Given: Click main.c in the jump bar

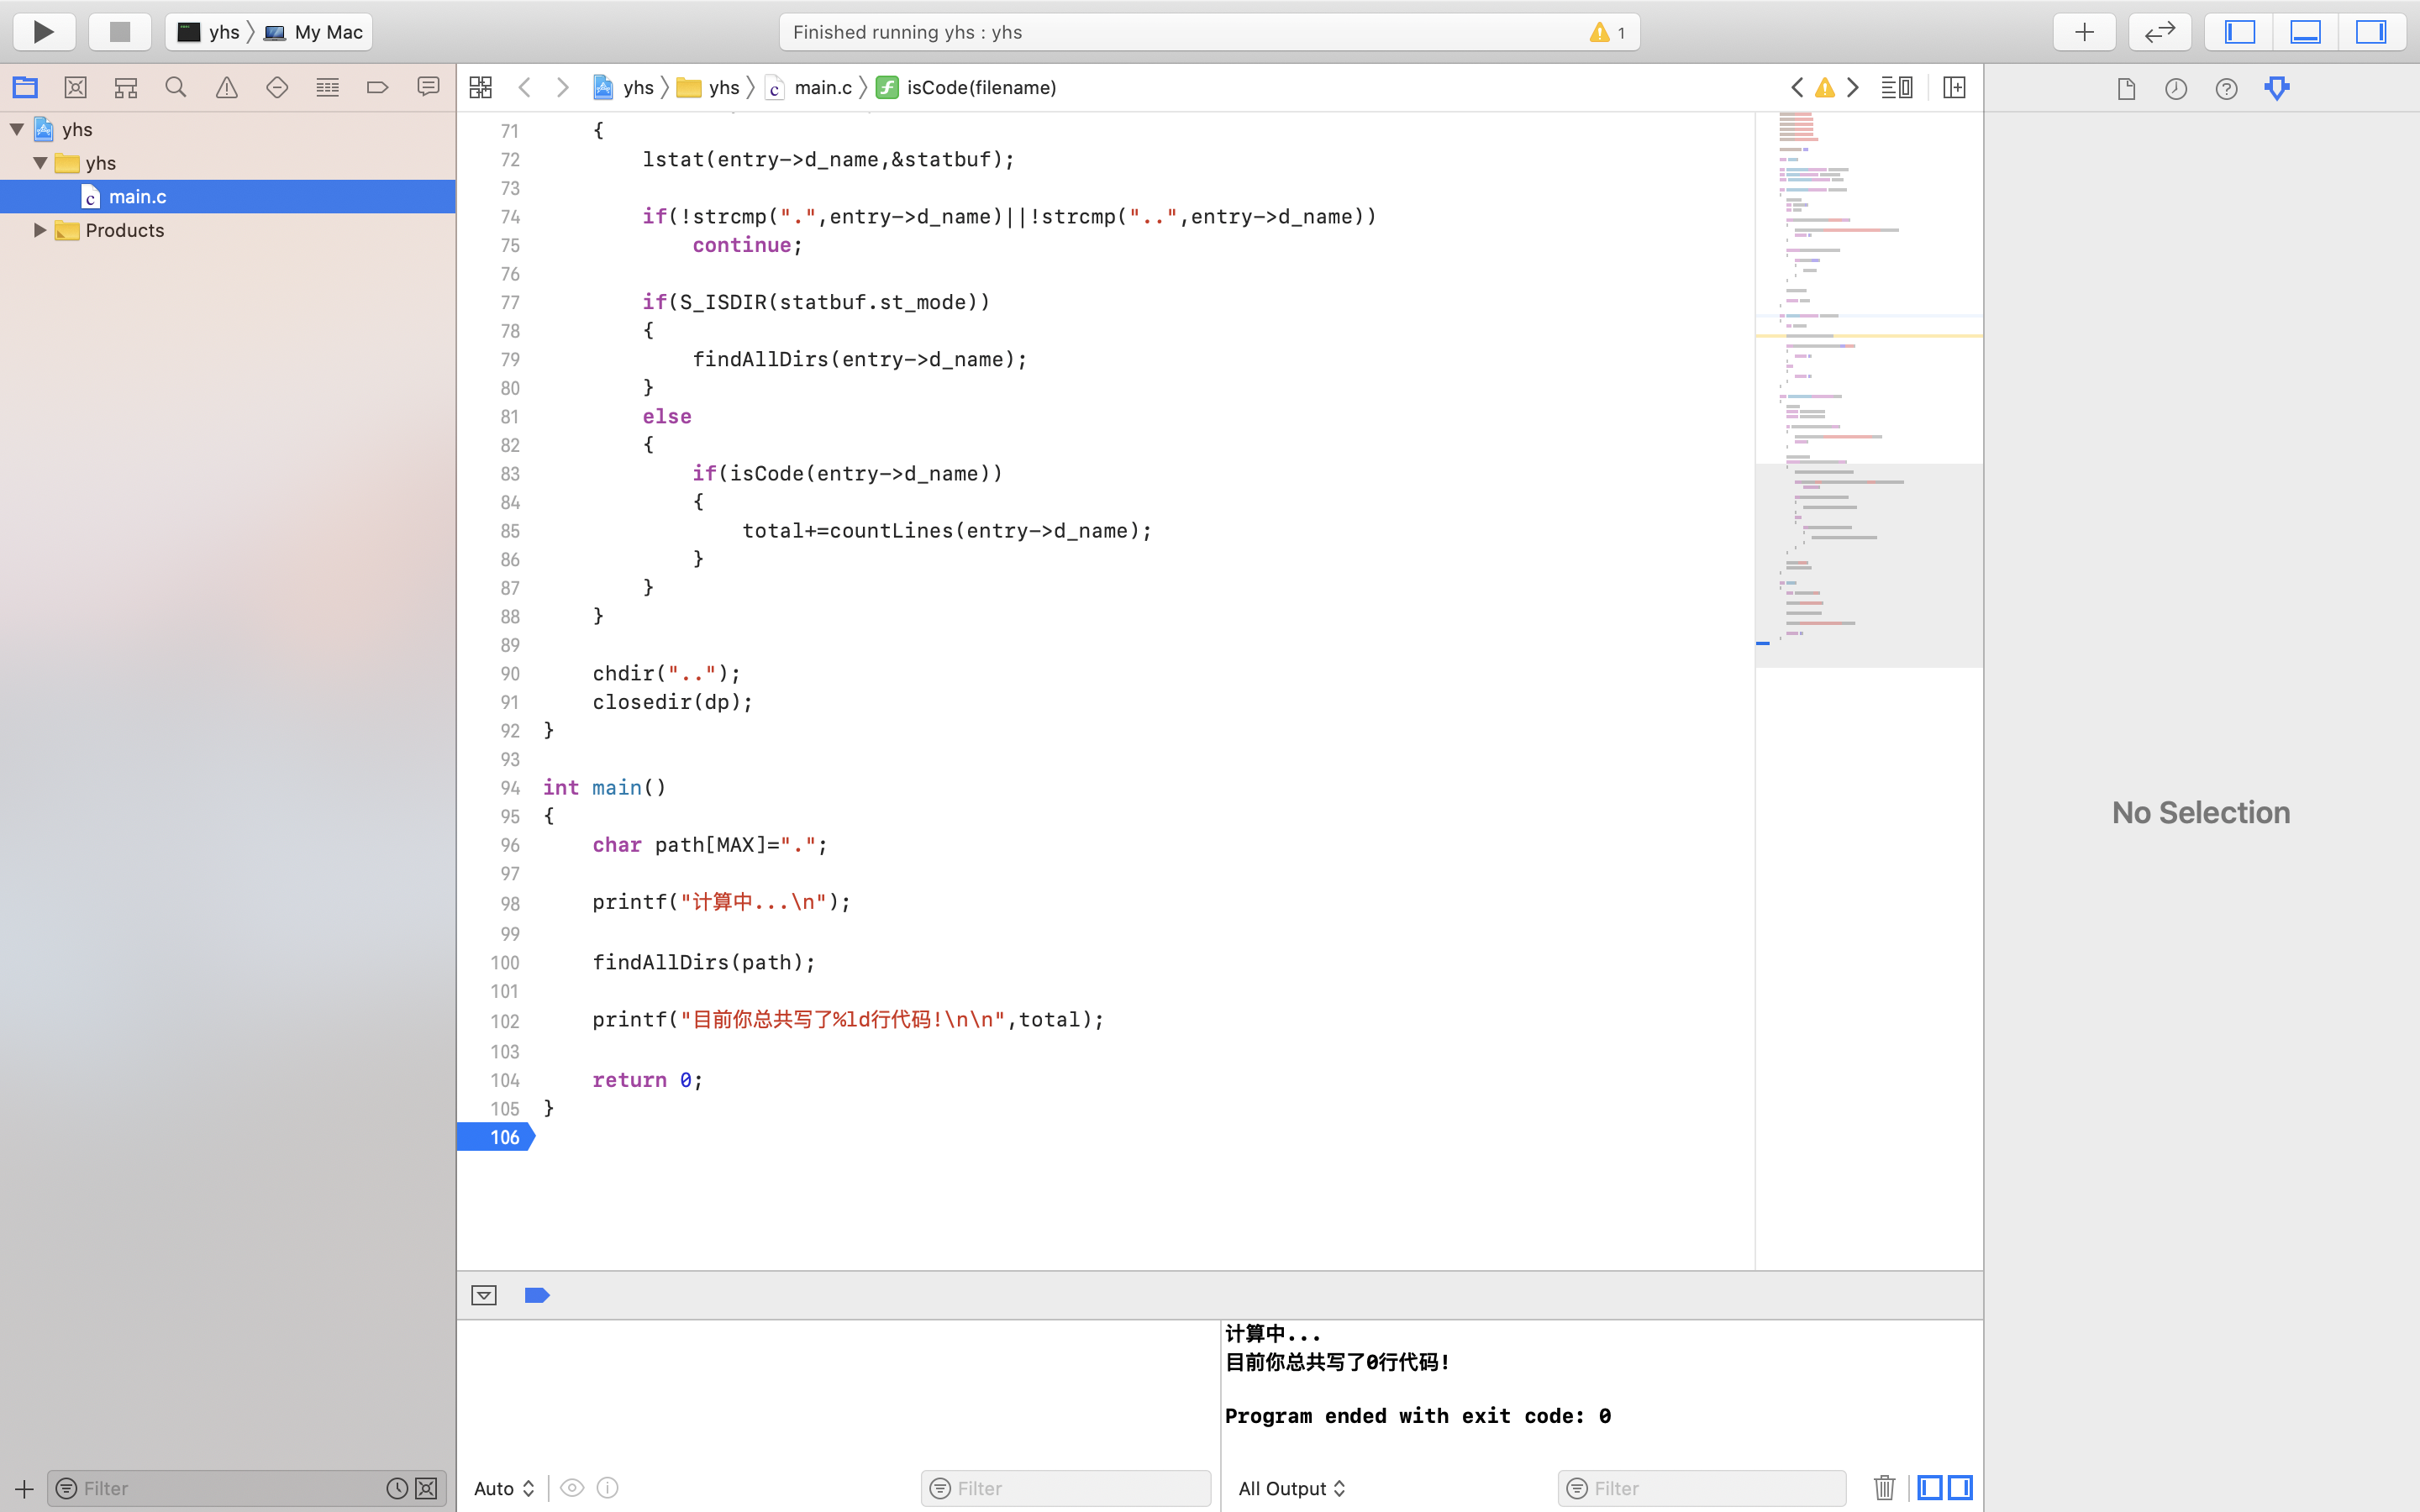Looking at the screenshot, I should click(x=809, y=88).
